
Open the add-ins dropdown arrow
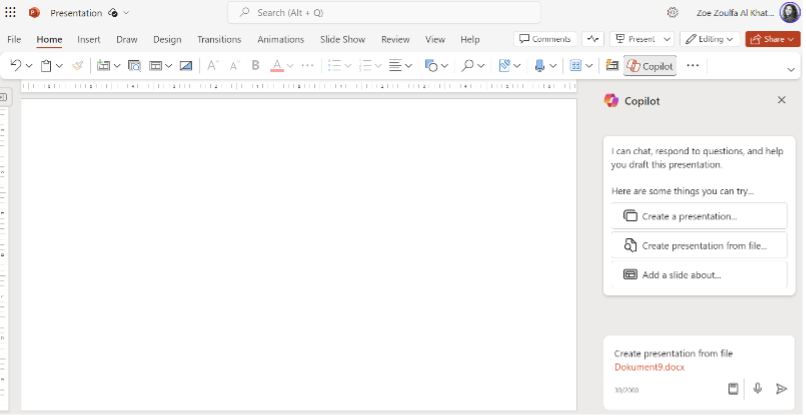coord(589,66)
